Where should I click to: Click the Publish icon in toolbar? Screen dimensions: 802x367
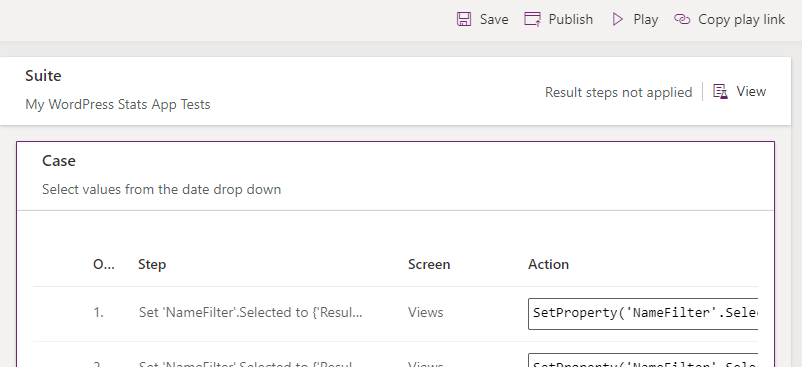tap(532, 19)
